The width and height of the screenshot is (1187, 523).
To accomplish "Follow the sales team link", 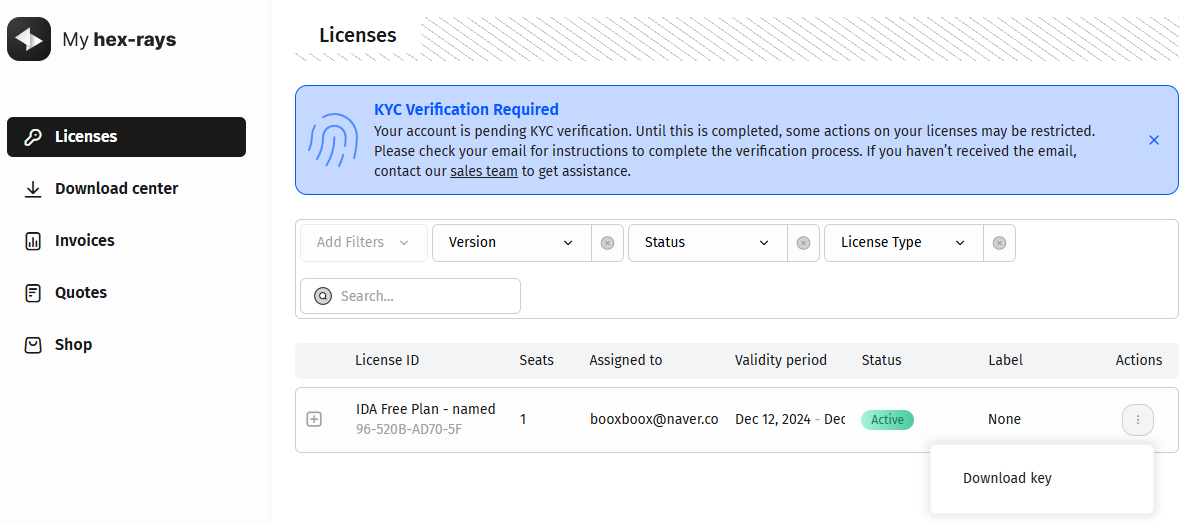I will coord(484,171).
